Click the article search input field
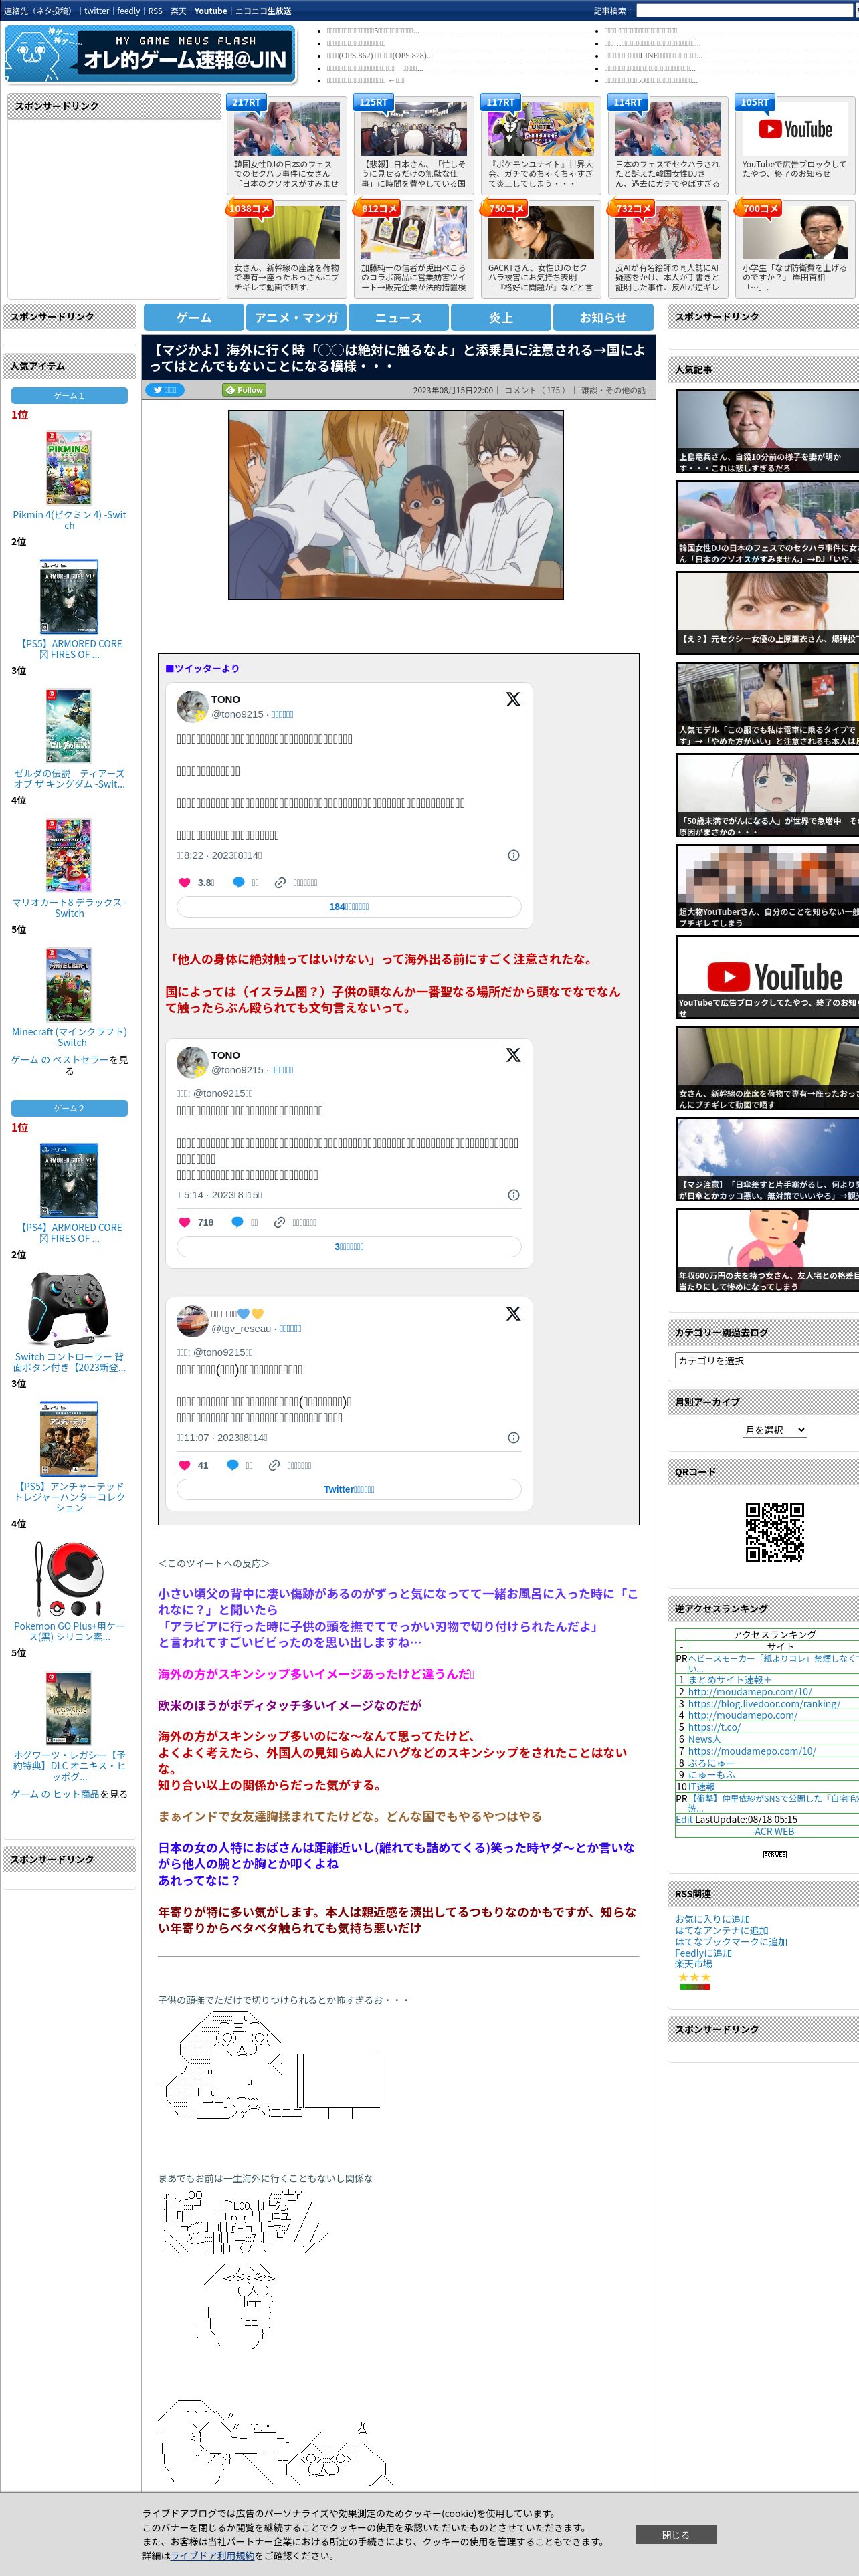Image resolution: width=859 pixels, height=2576 pixels. click(x=744, y=11)
